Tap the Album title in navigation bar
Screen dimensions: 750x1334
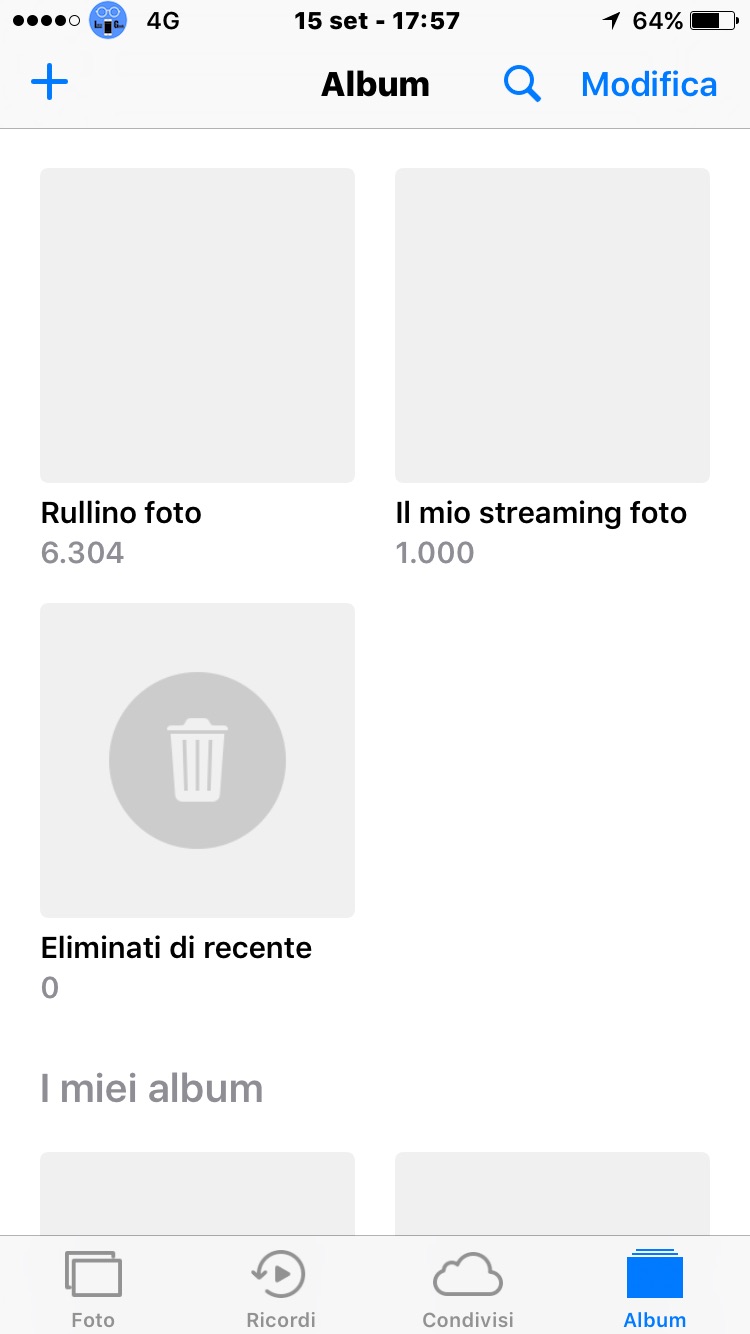375,85
